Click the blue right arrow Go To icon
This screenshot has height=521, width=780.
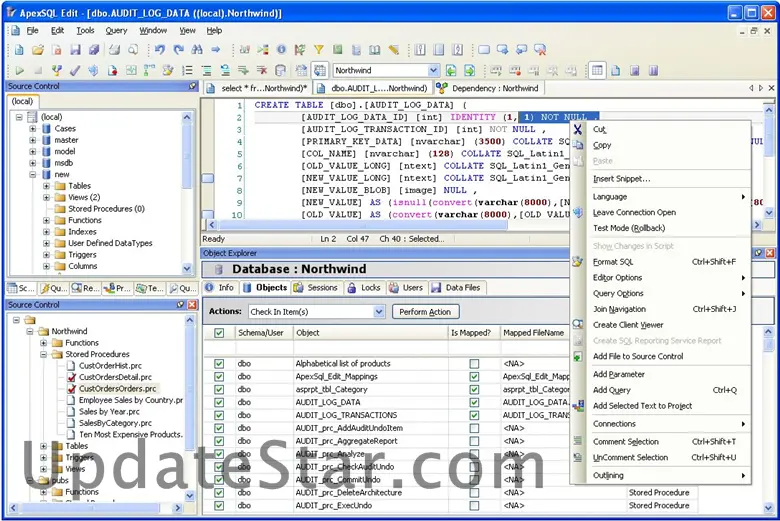pos(216,50)
